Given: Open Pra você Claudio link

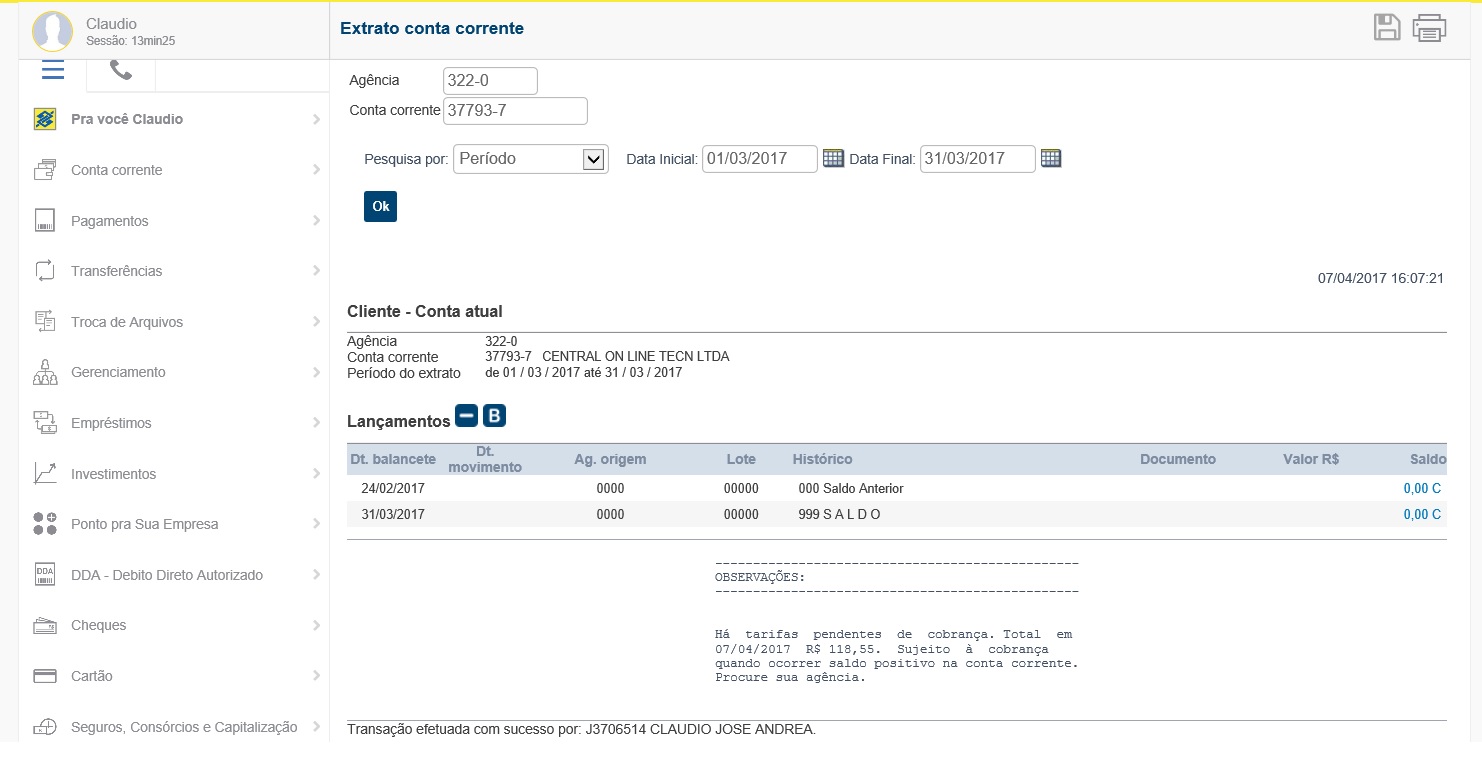Looking at the screenshot, I should (x=127, y=119).
